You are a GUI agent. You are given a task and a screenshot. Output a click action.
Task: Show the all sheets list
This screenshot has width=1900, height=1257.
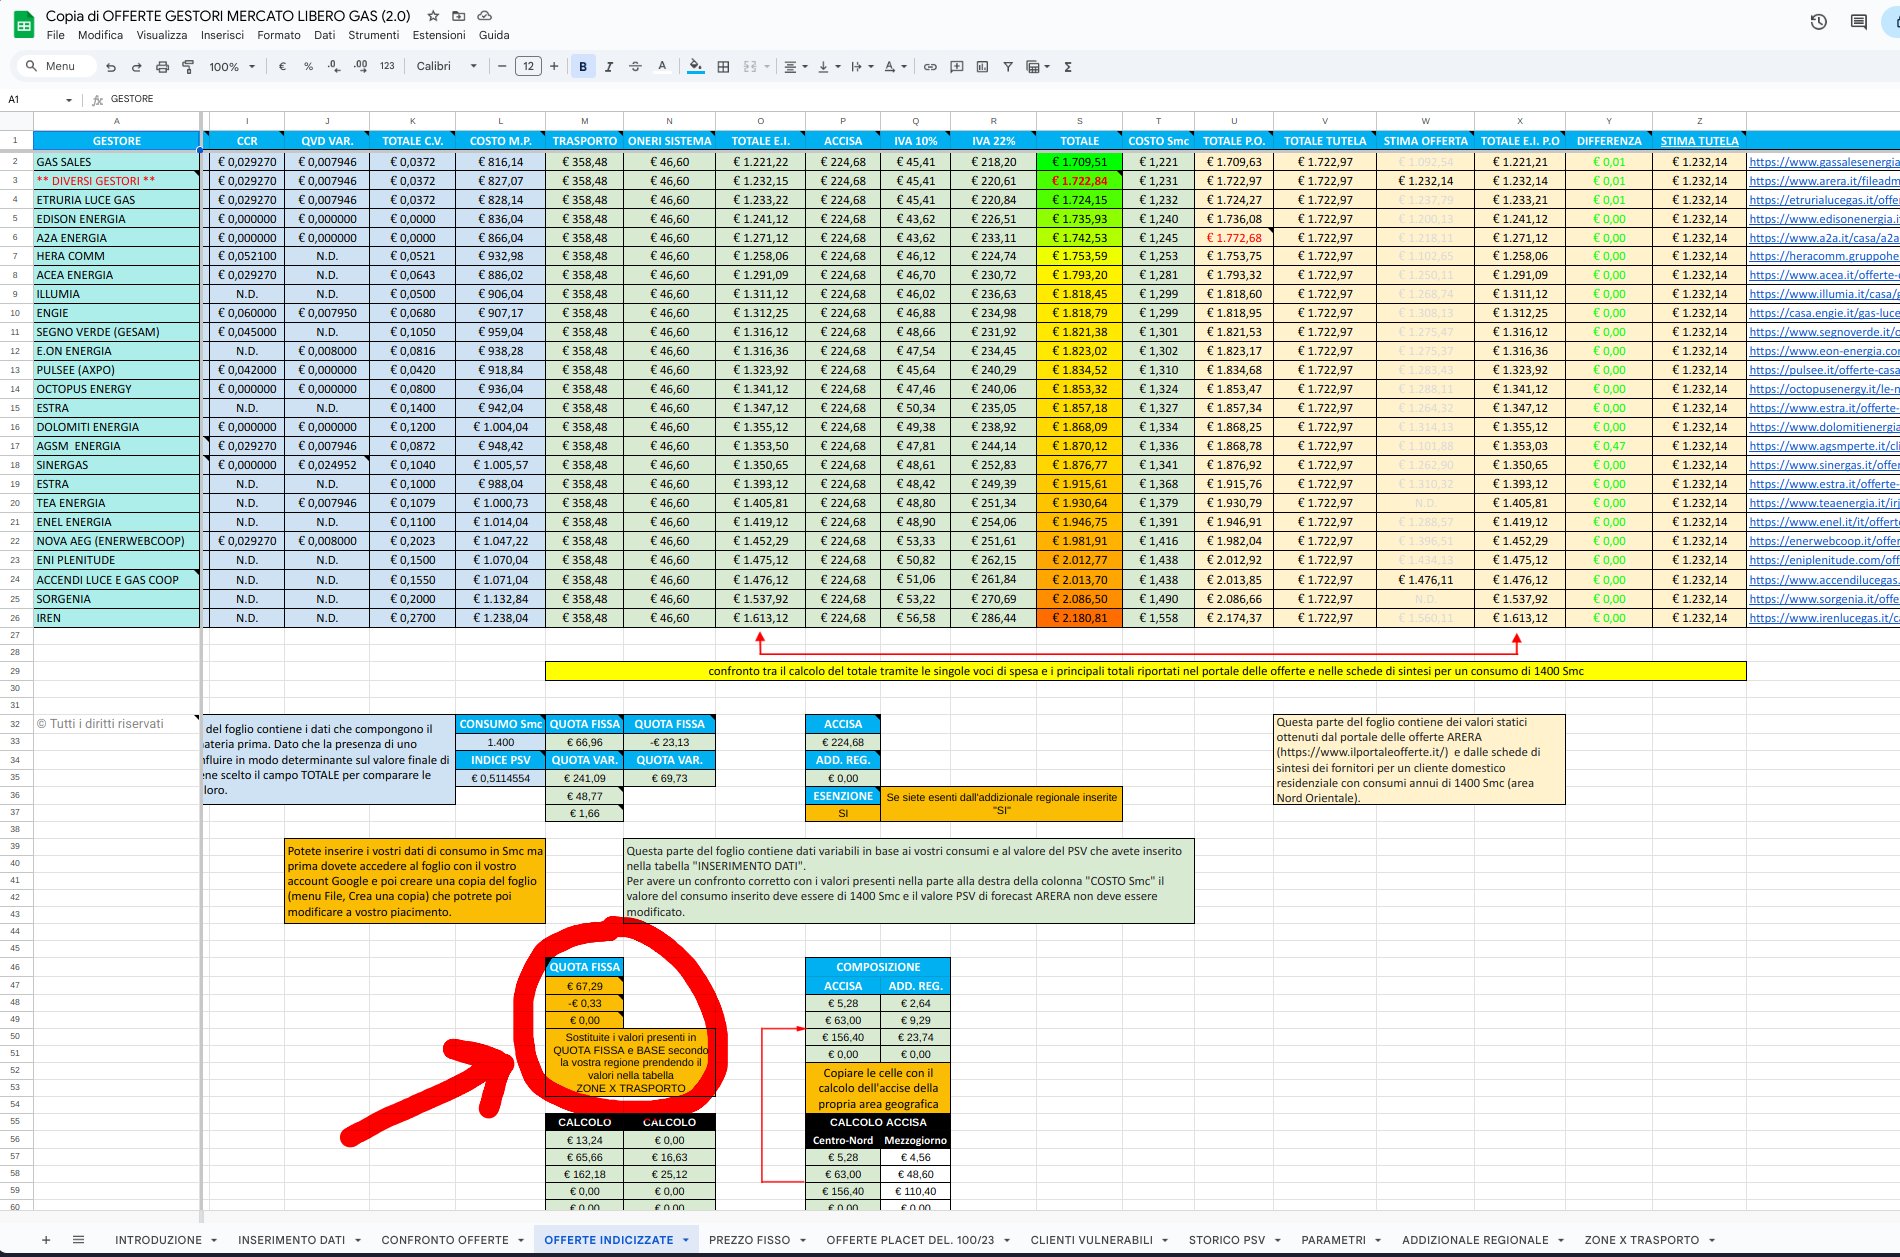point(78,1240)
